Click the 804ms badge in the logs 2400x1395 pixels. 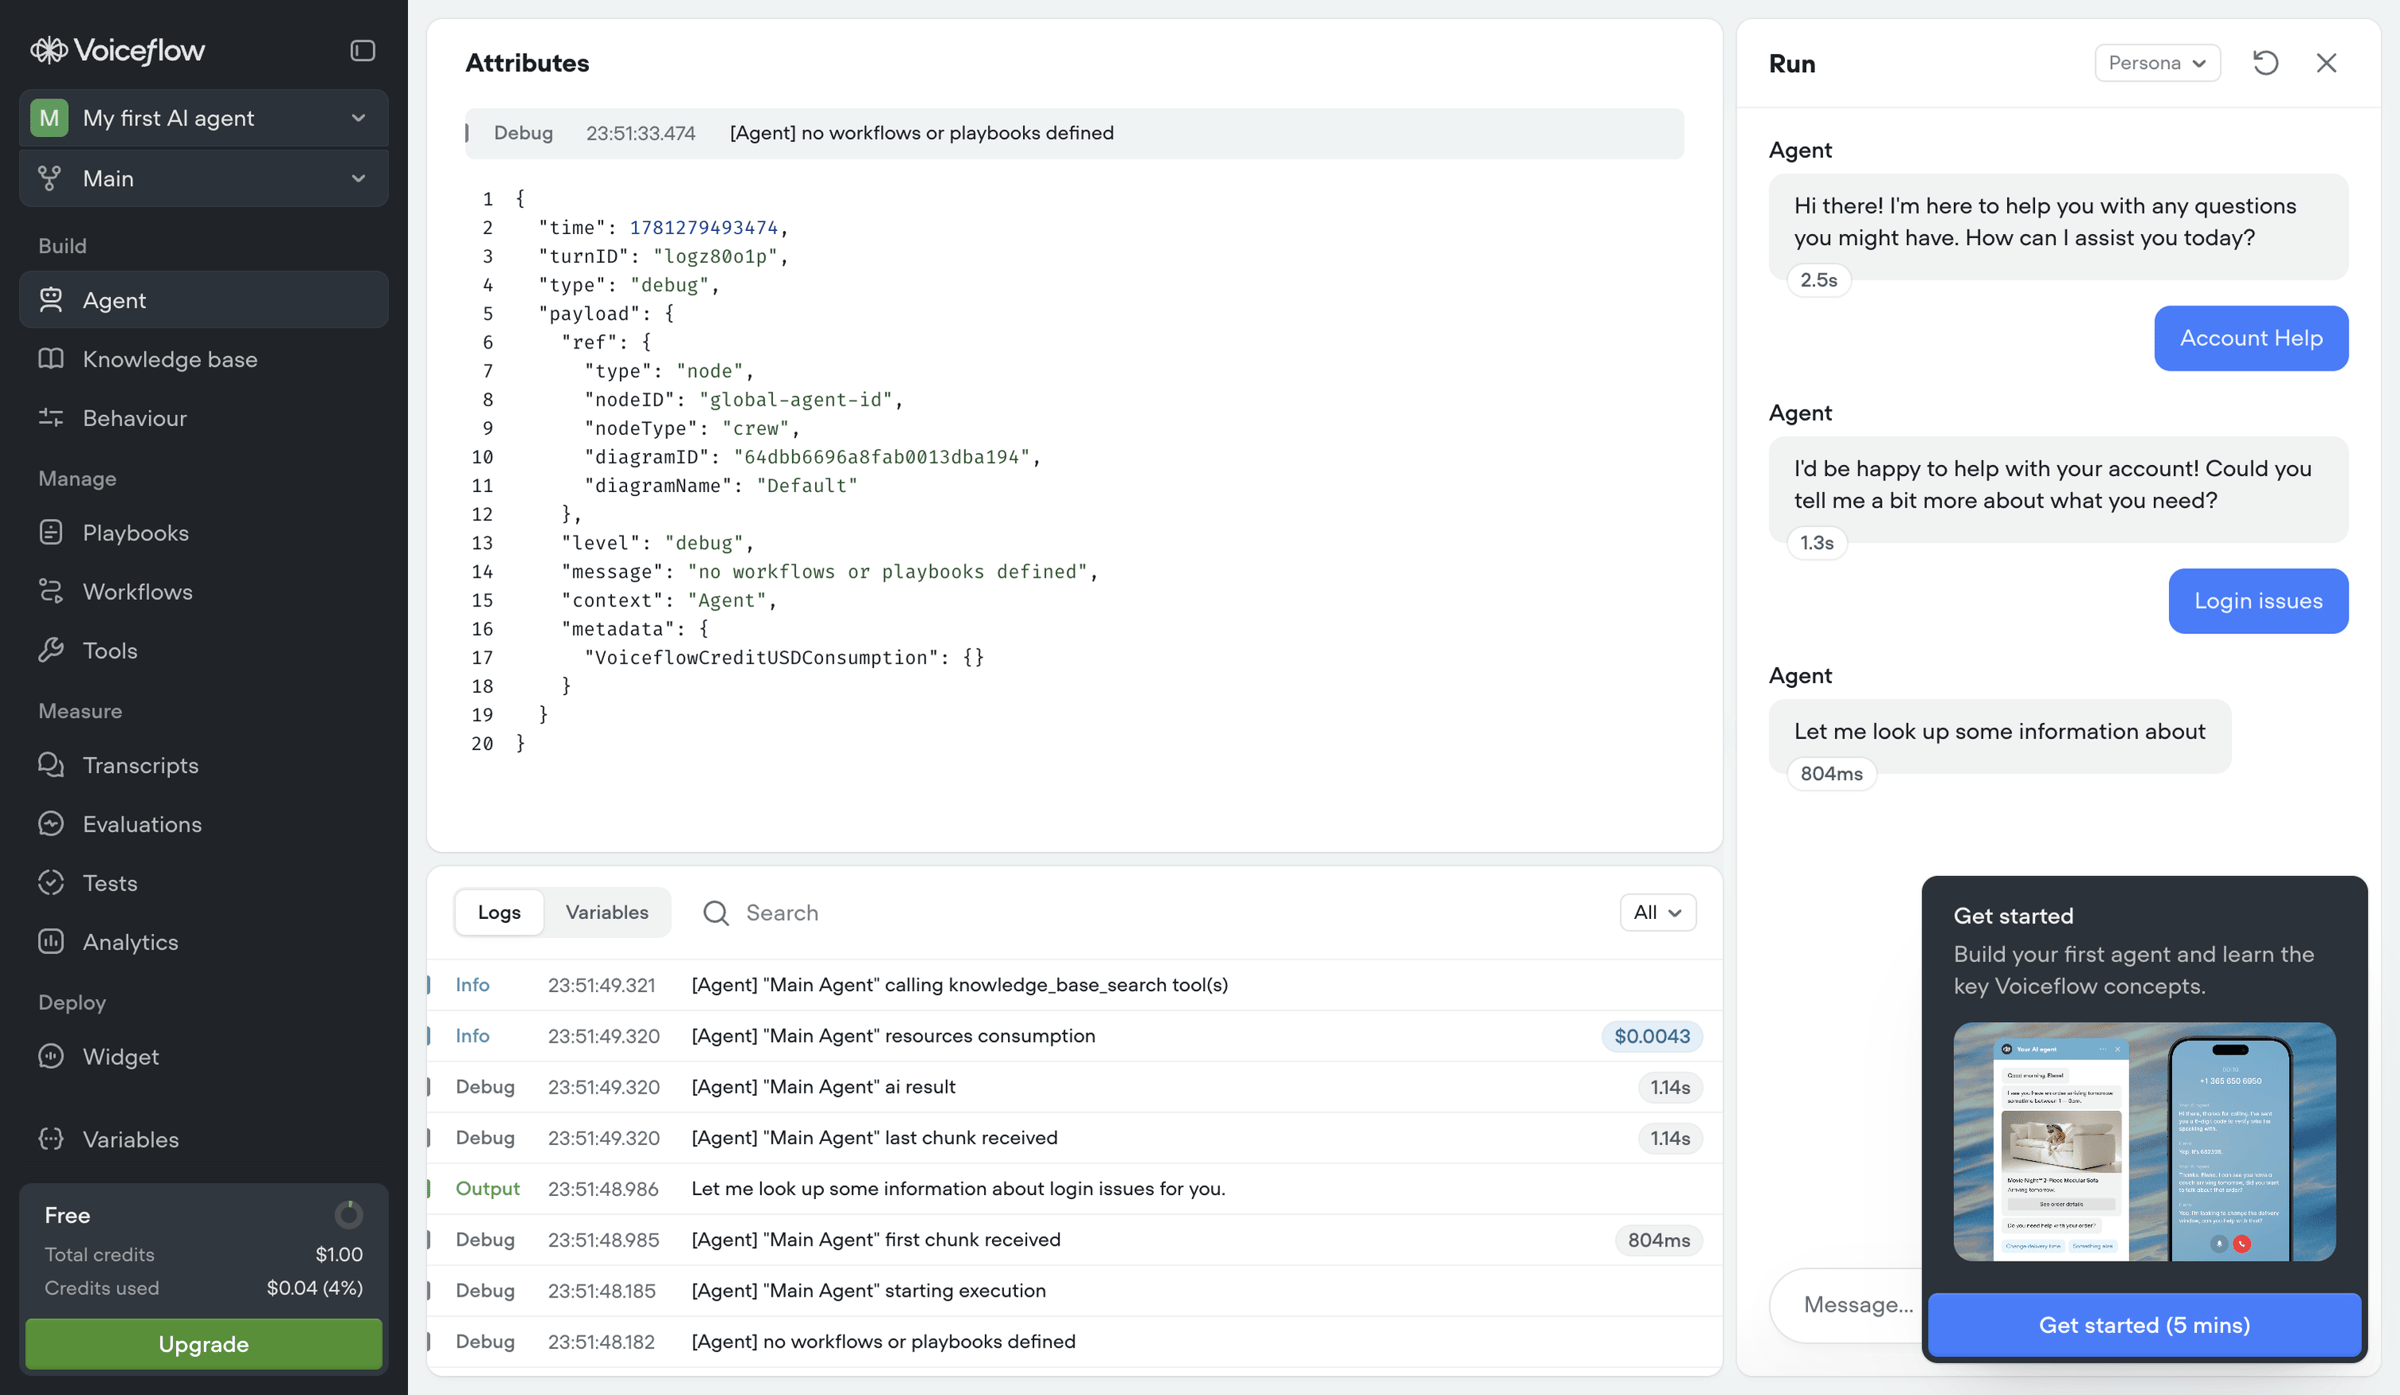(1659, 1240)
